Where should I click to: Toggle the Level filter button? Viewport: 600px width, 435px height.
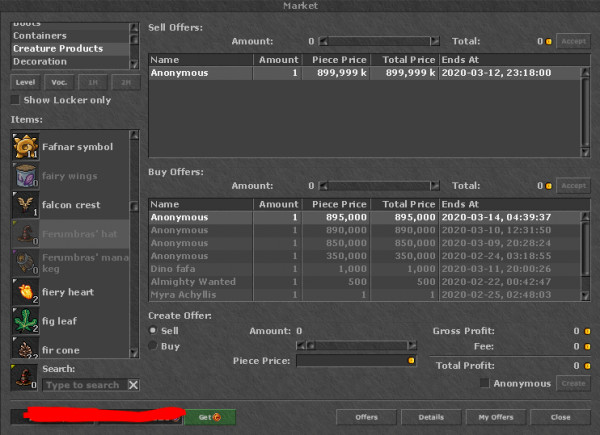[25, 82]
